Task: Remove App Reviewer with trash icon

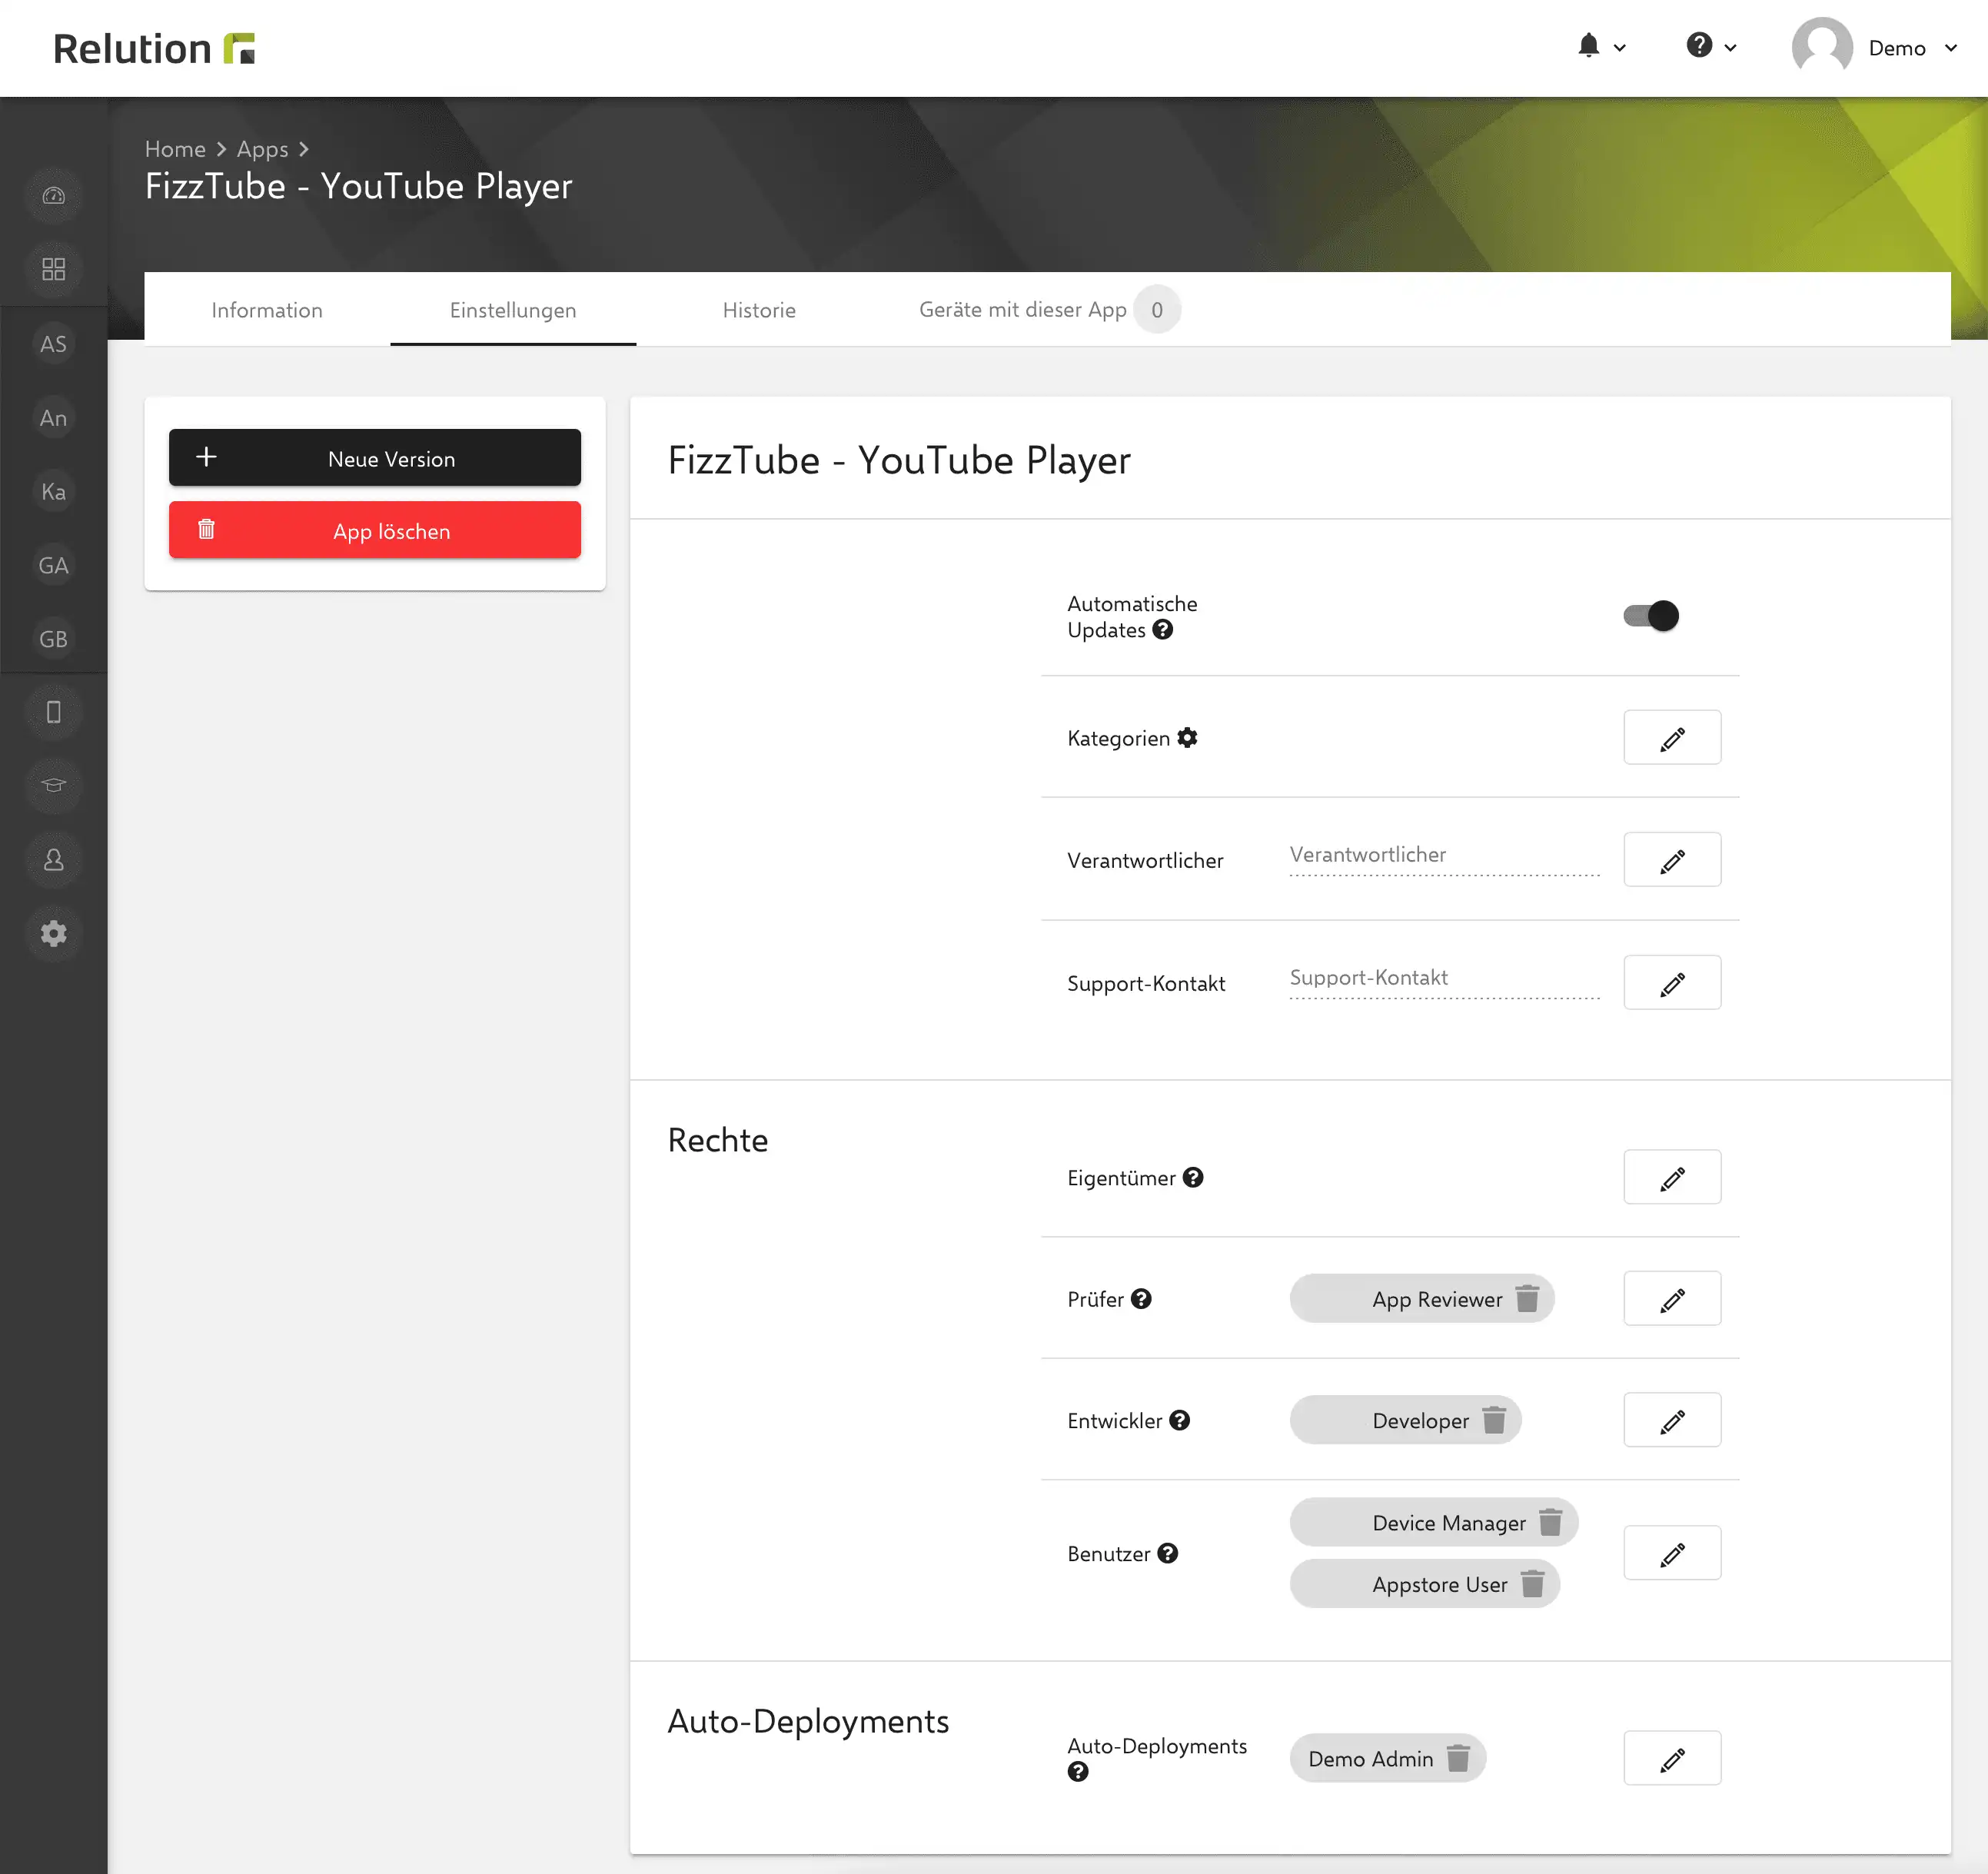Action: (1527, 1299)
